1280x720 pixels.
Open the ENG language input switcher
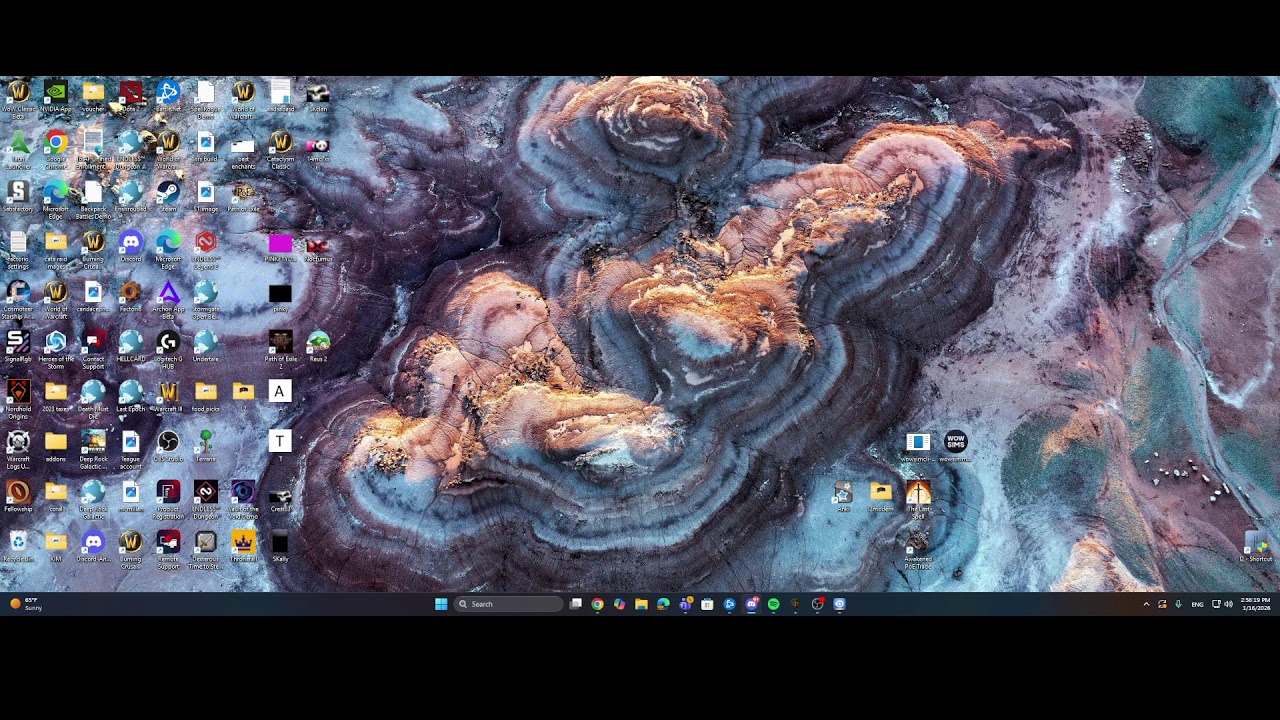point(1197,604)
